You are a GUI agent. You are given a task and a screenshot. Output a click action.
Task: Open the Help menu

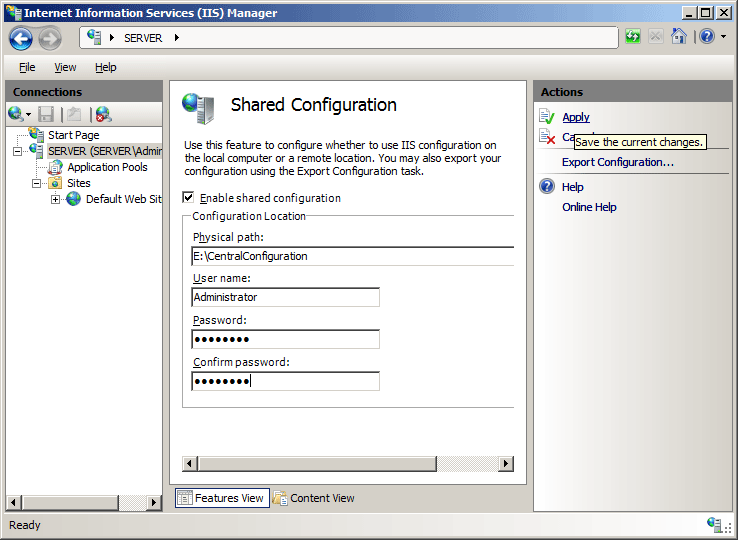(x=105, y=67)
